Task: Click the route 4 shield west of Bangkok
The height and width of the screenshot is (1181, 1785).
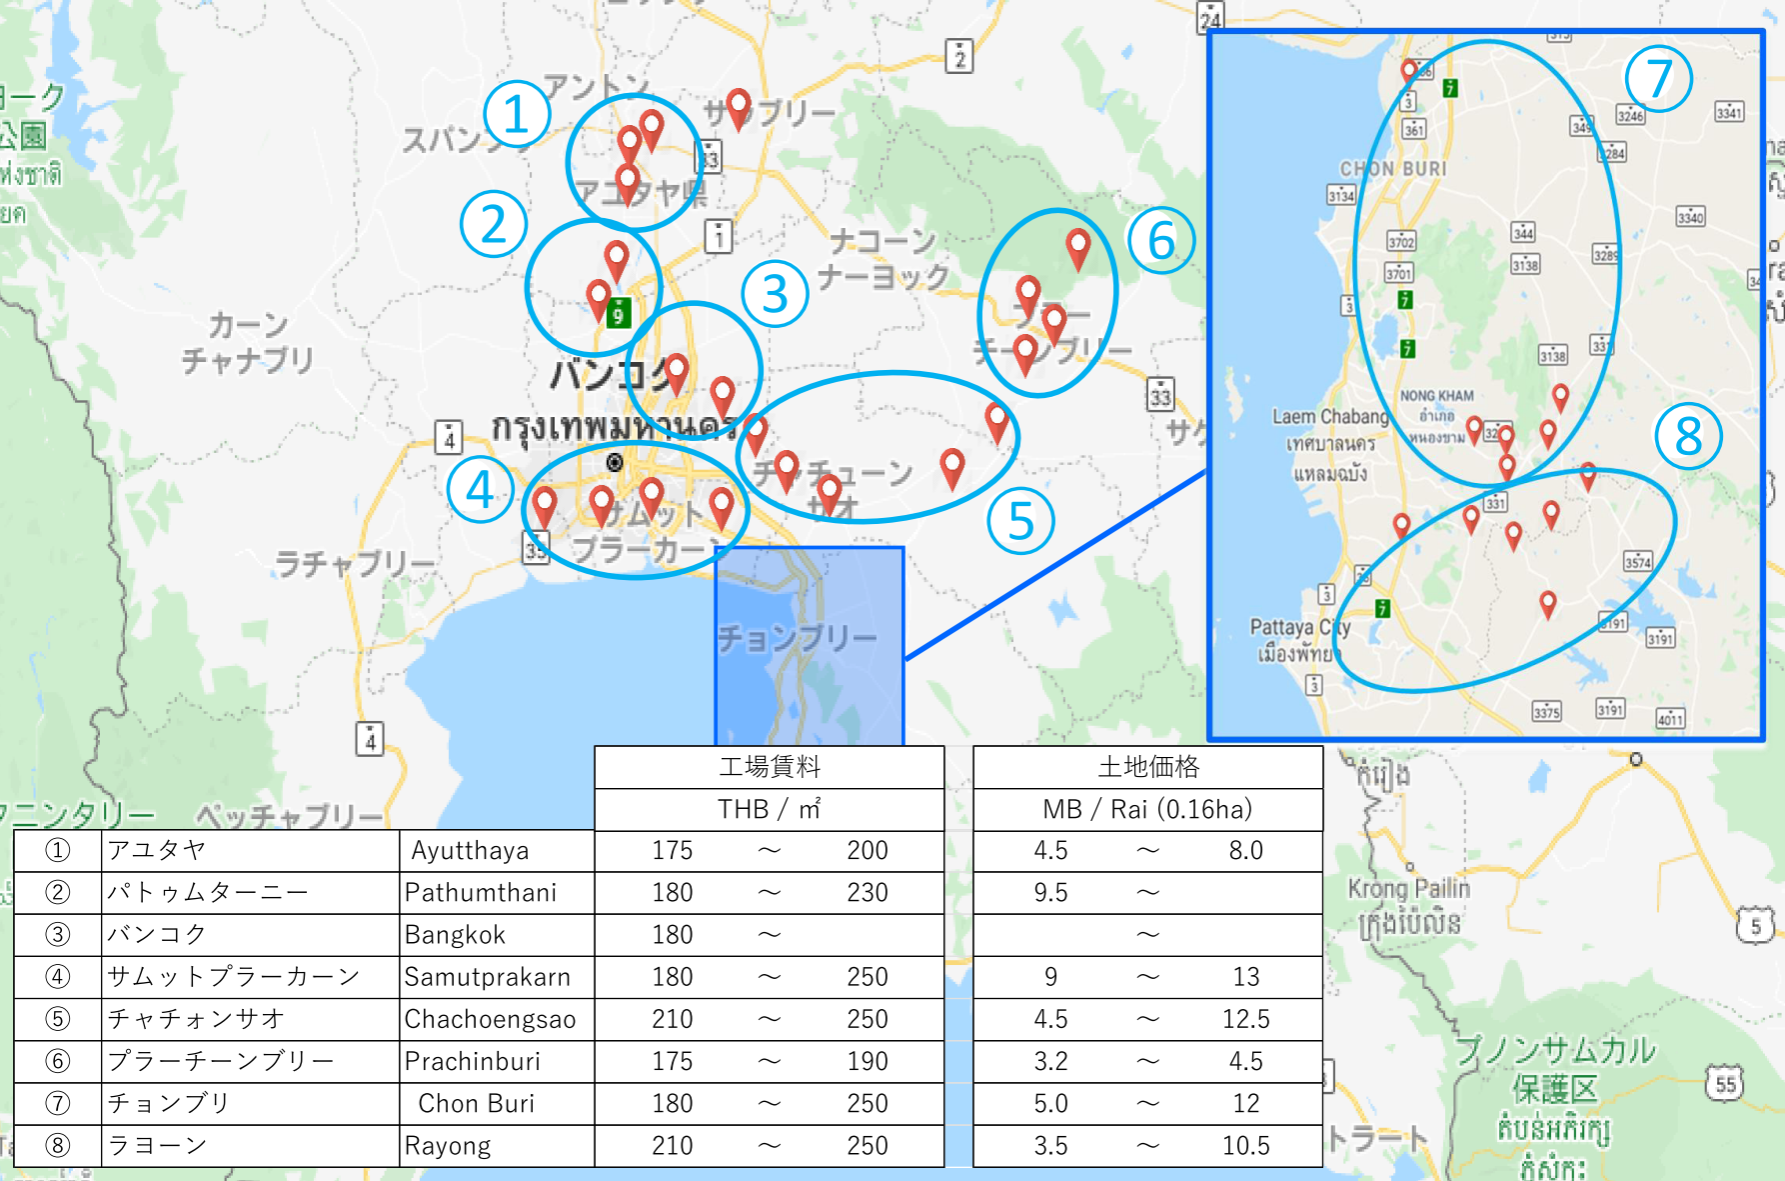Action: [x=450, y=436]
